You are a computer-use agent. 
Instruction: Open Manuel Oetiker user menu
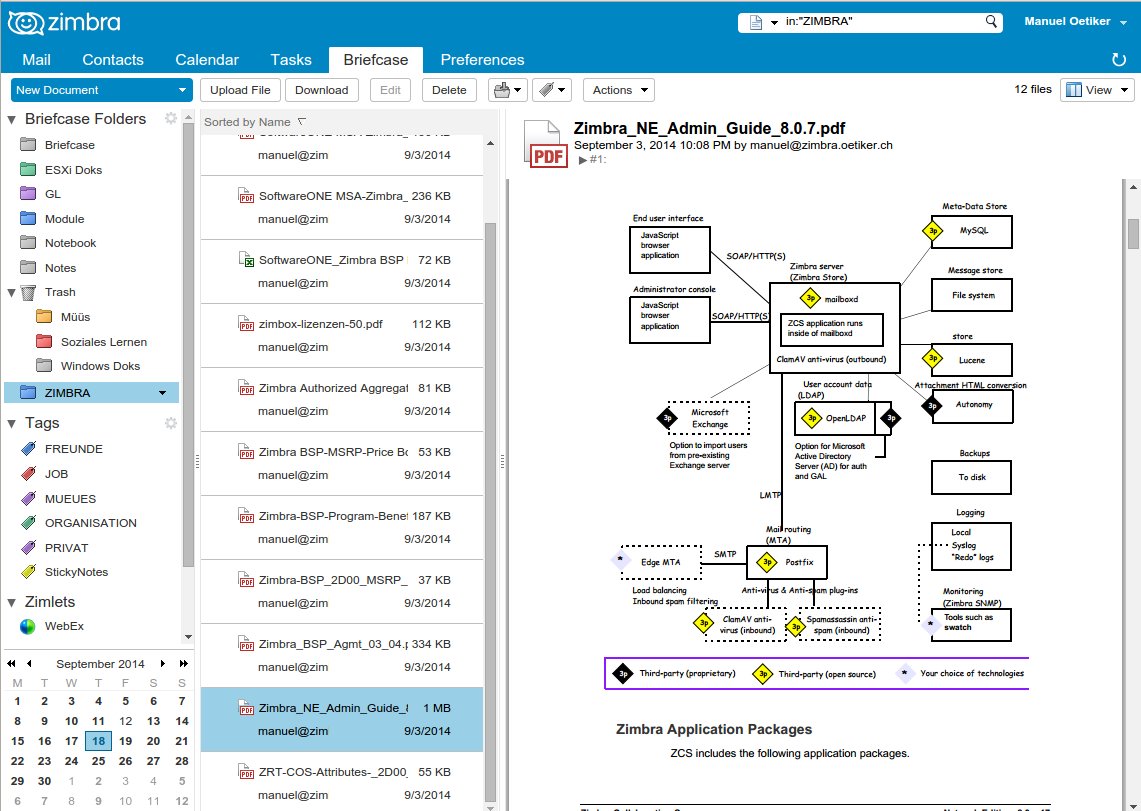tap(1076, 22)
